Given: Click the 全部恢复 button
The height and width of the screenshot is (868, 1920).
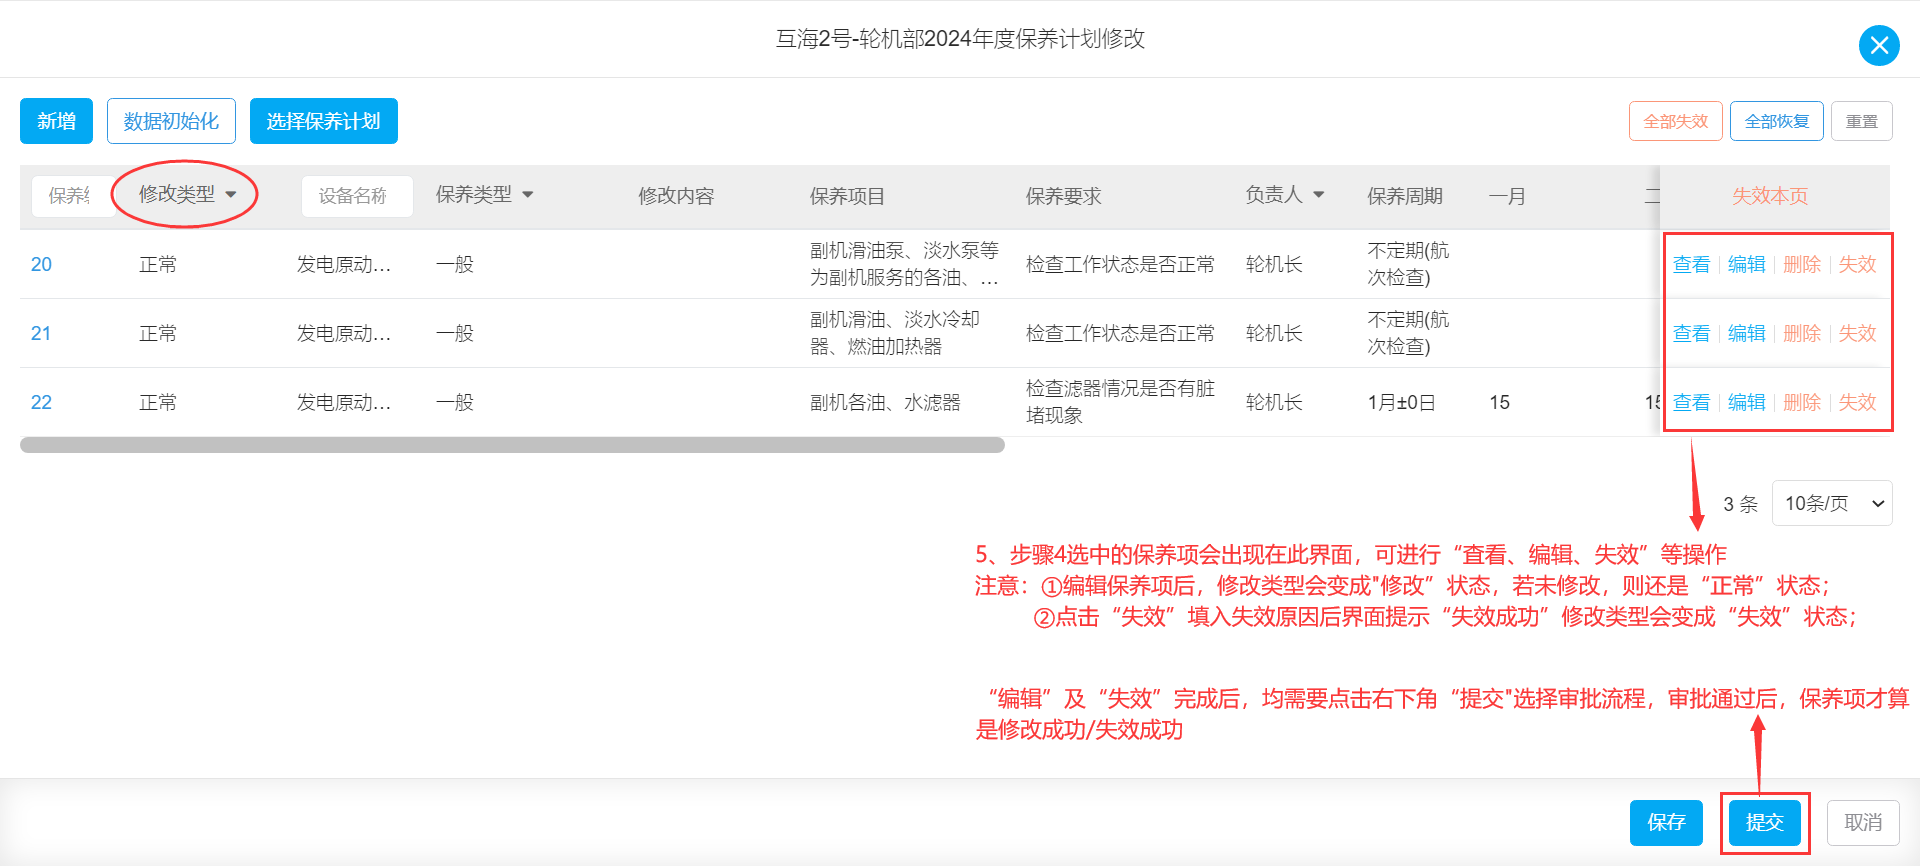Looking at the screenshot, I should click(x=1777, y=121).
